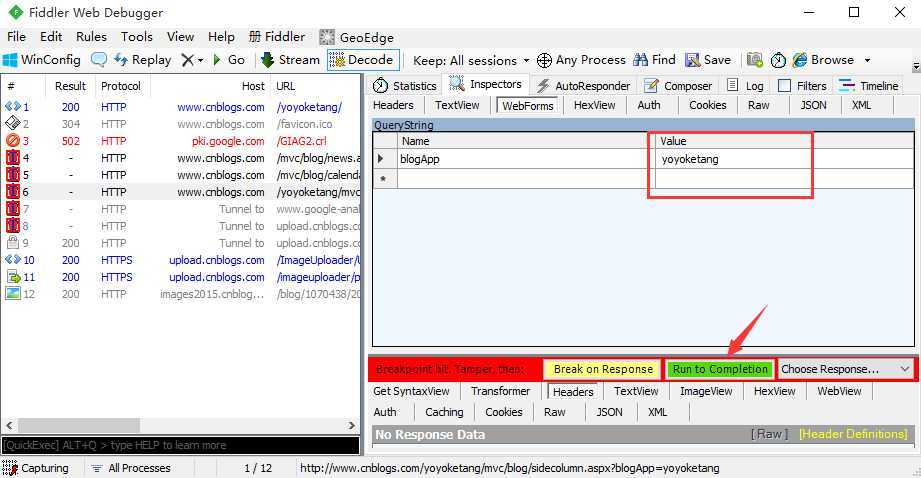This screenshot has height=478, width=921.
Task: Click the GeoEdge menu item
Action: (356, 37)
